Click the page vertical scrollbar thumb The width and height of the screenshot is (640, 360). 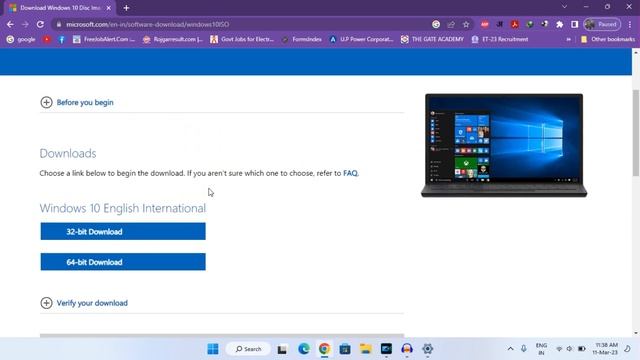(x=636, y=133)
